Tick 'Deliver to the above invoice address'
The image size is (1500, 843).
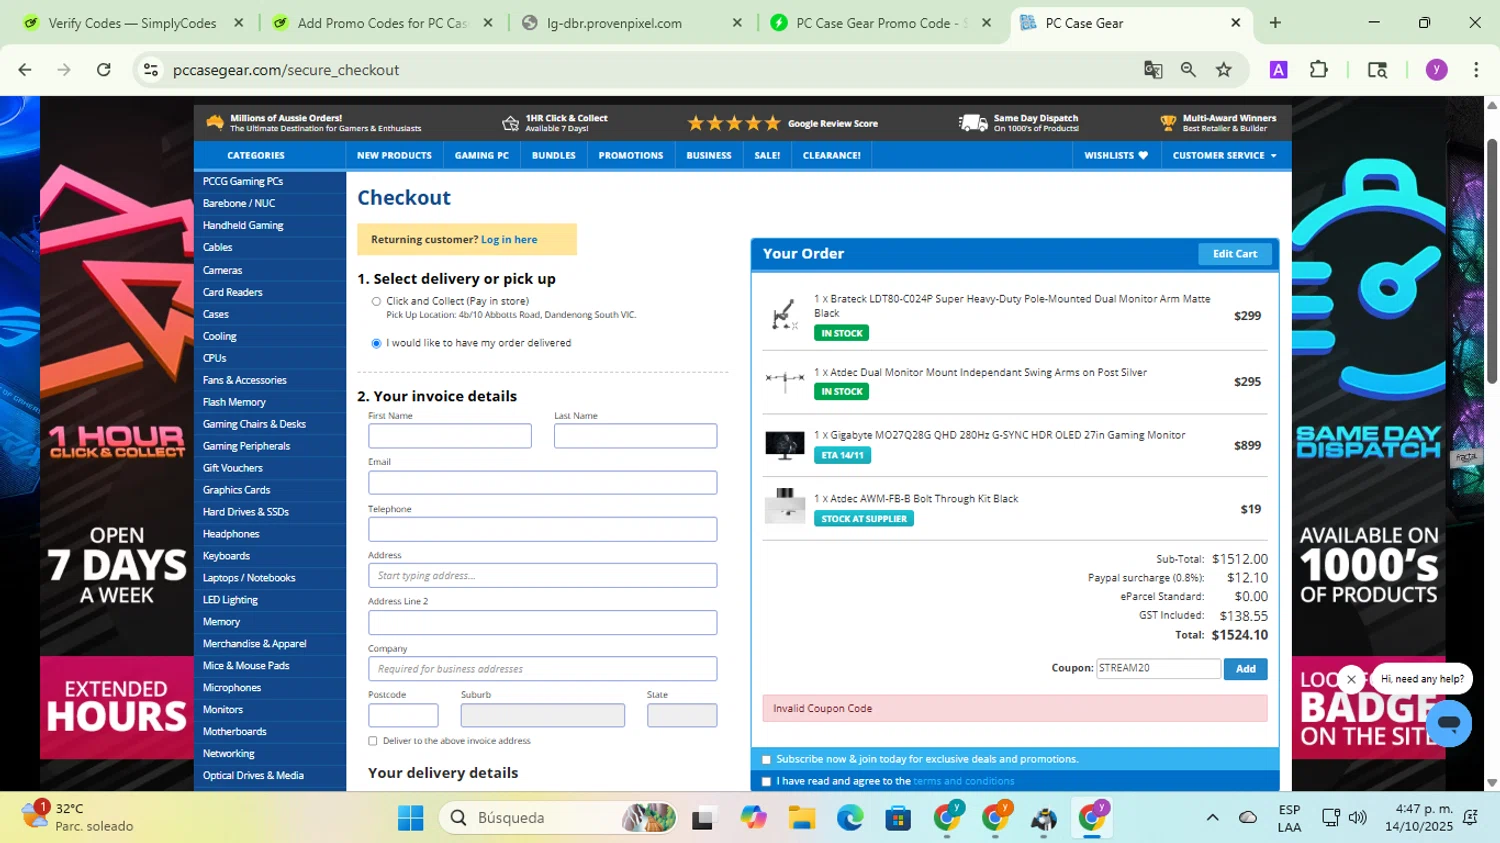373,741
